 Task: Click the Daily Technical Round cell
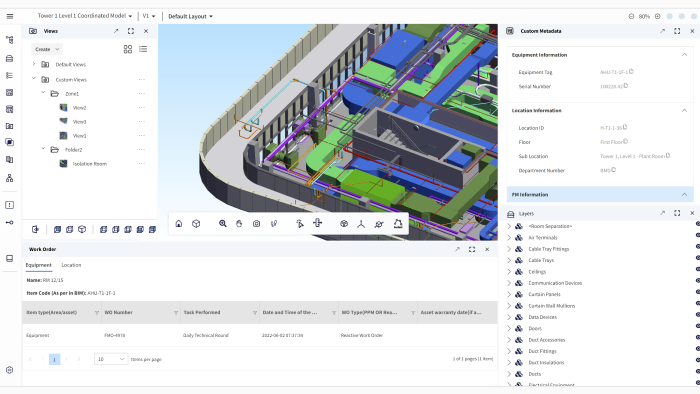[x=205, y=335]
